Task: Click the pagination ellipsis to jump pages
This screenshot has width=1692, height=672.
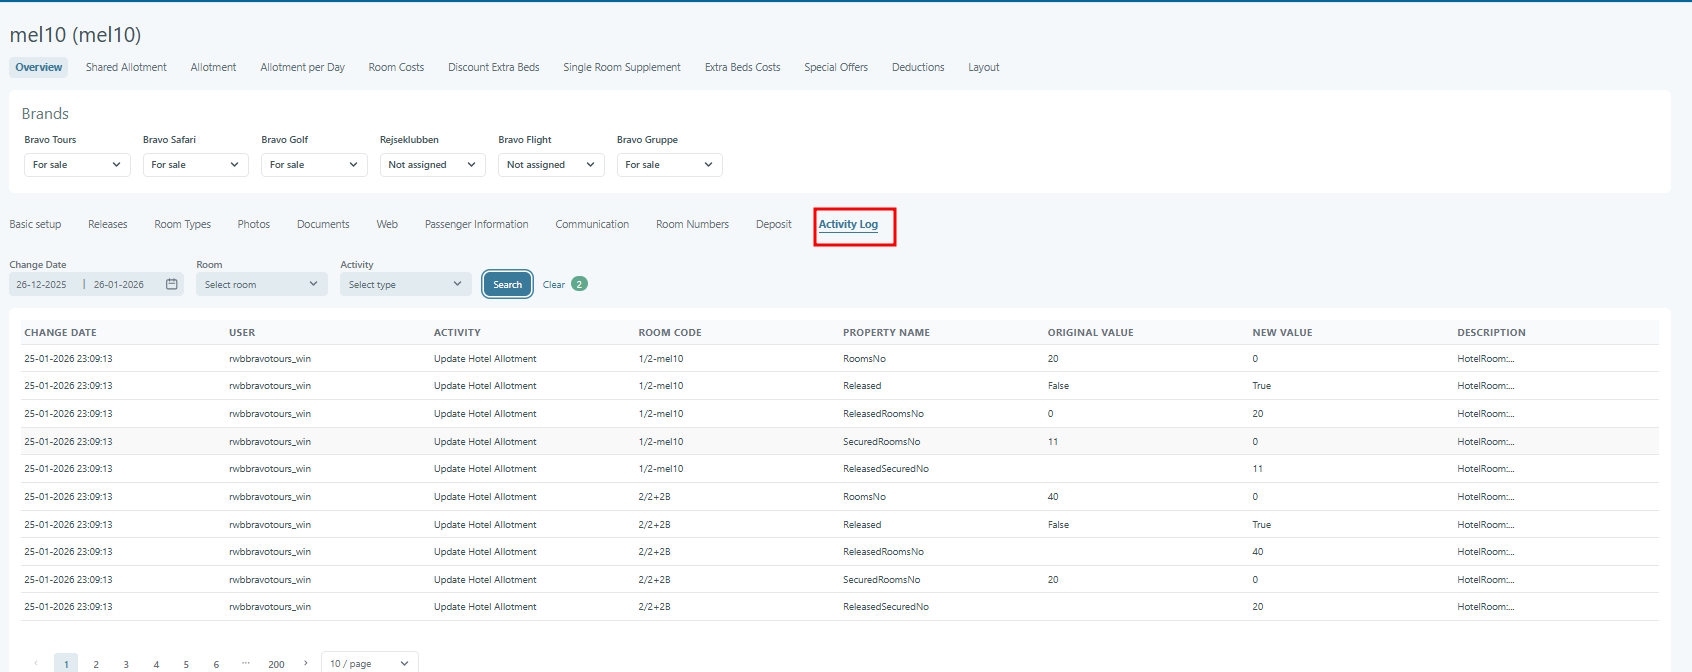Action: coord(246,663)
